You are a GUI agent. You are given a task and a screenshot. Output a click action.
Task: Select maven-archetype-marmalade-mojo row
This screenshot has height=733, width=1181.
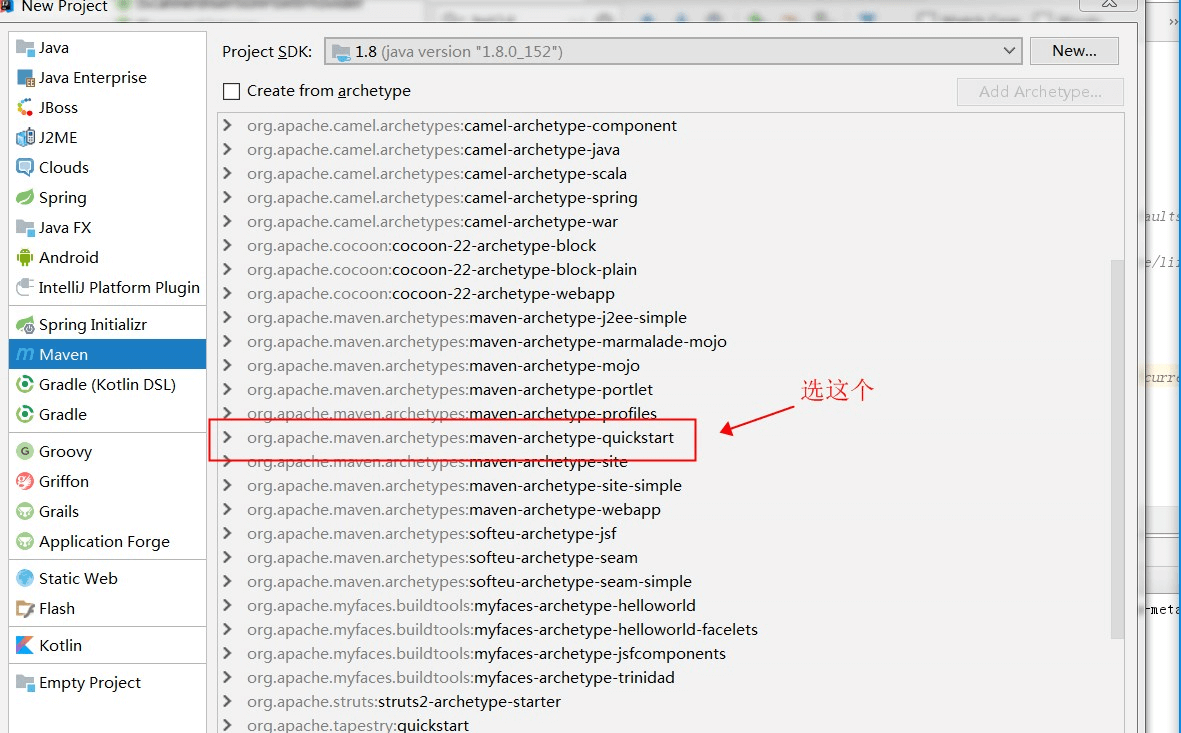pyautogui.click(x=666, y=342)
